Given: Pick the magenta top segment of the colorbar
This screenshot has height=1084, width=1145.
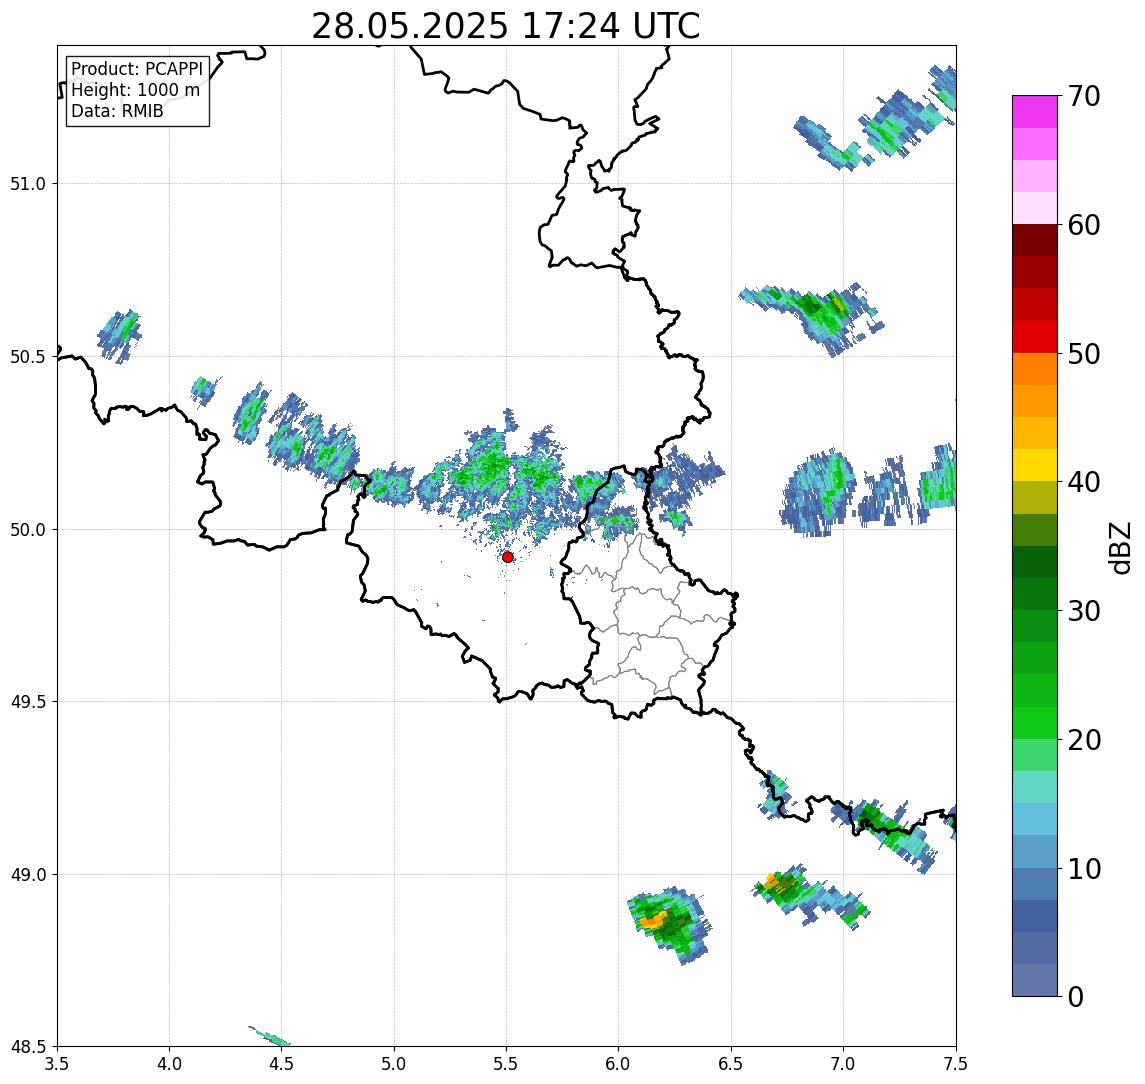Looking at the screenshot, I should (1035, 112).
